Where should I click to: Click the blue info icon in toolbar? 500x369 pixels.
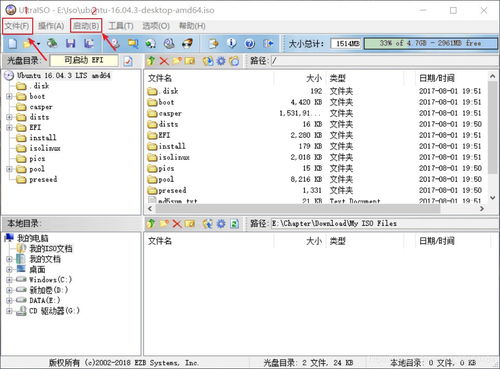pyautogui.click(x=231, y=43)
